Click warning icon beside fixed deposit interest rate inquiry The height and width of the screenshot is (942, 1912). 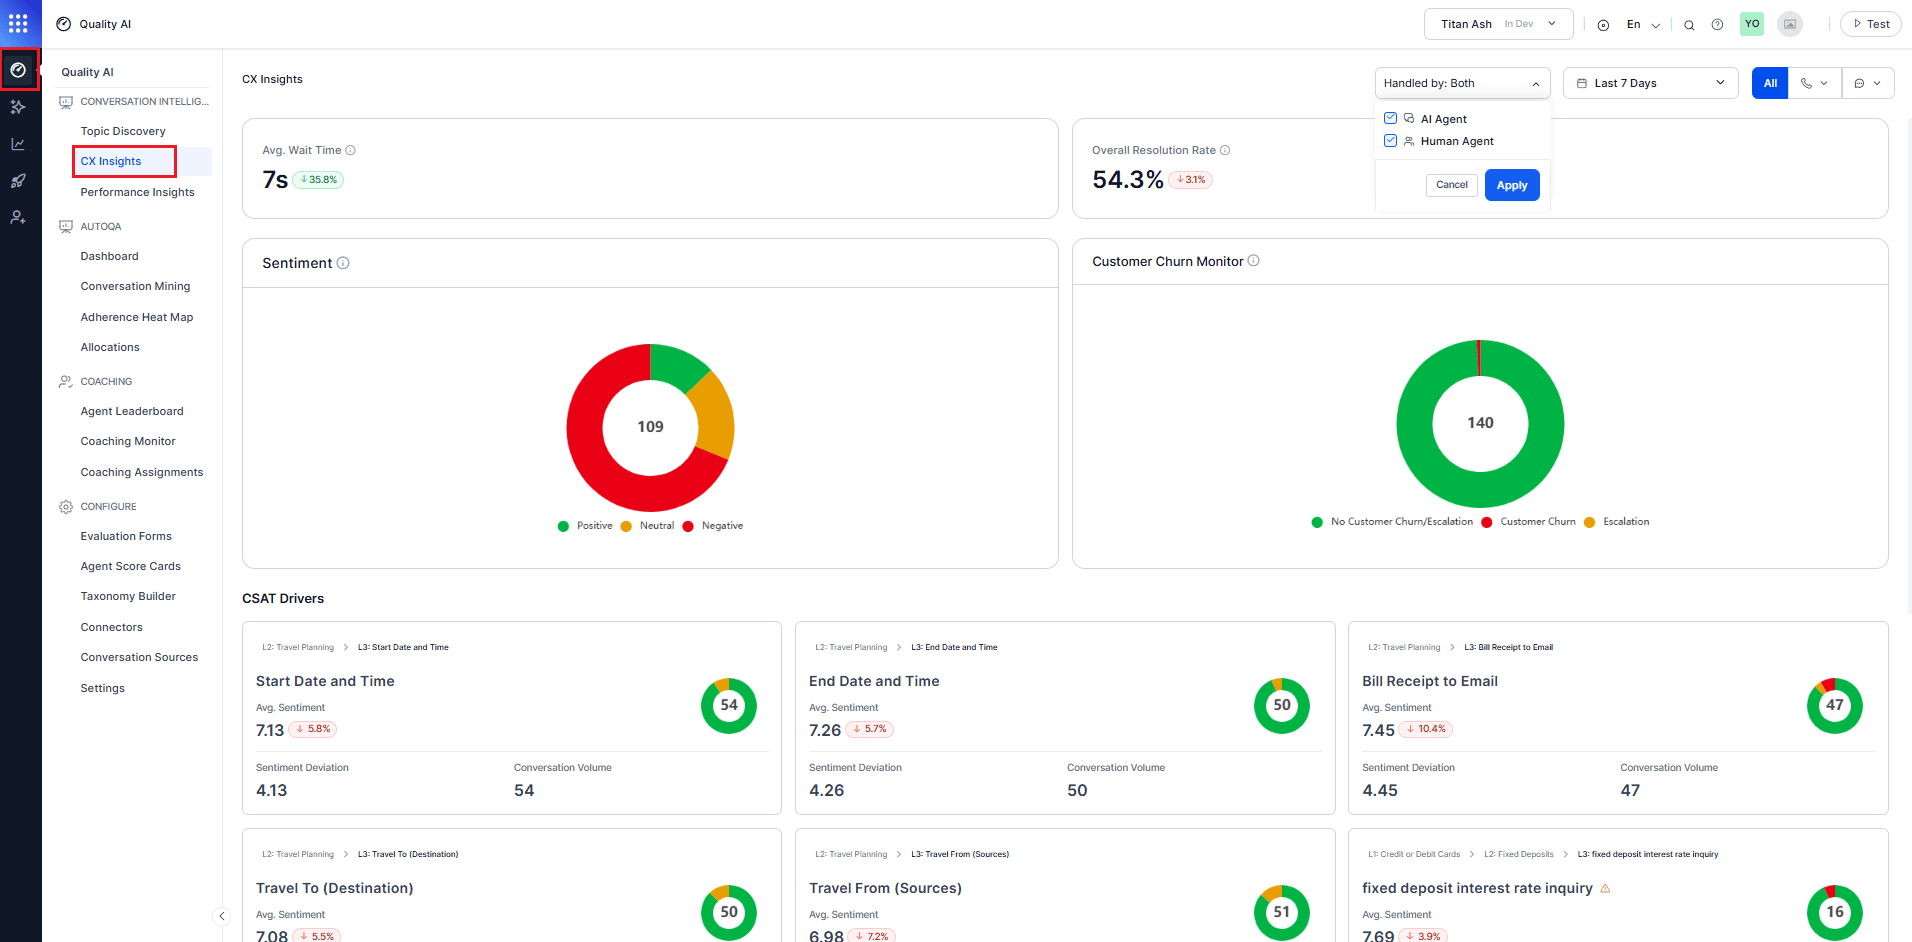point(1605,888)
